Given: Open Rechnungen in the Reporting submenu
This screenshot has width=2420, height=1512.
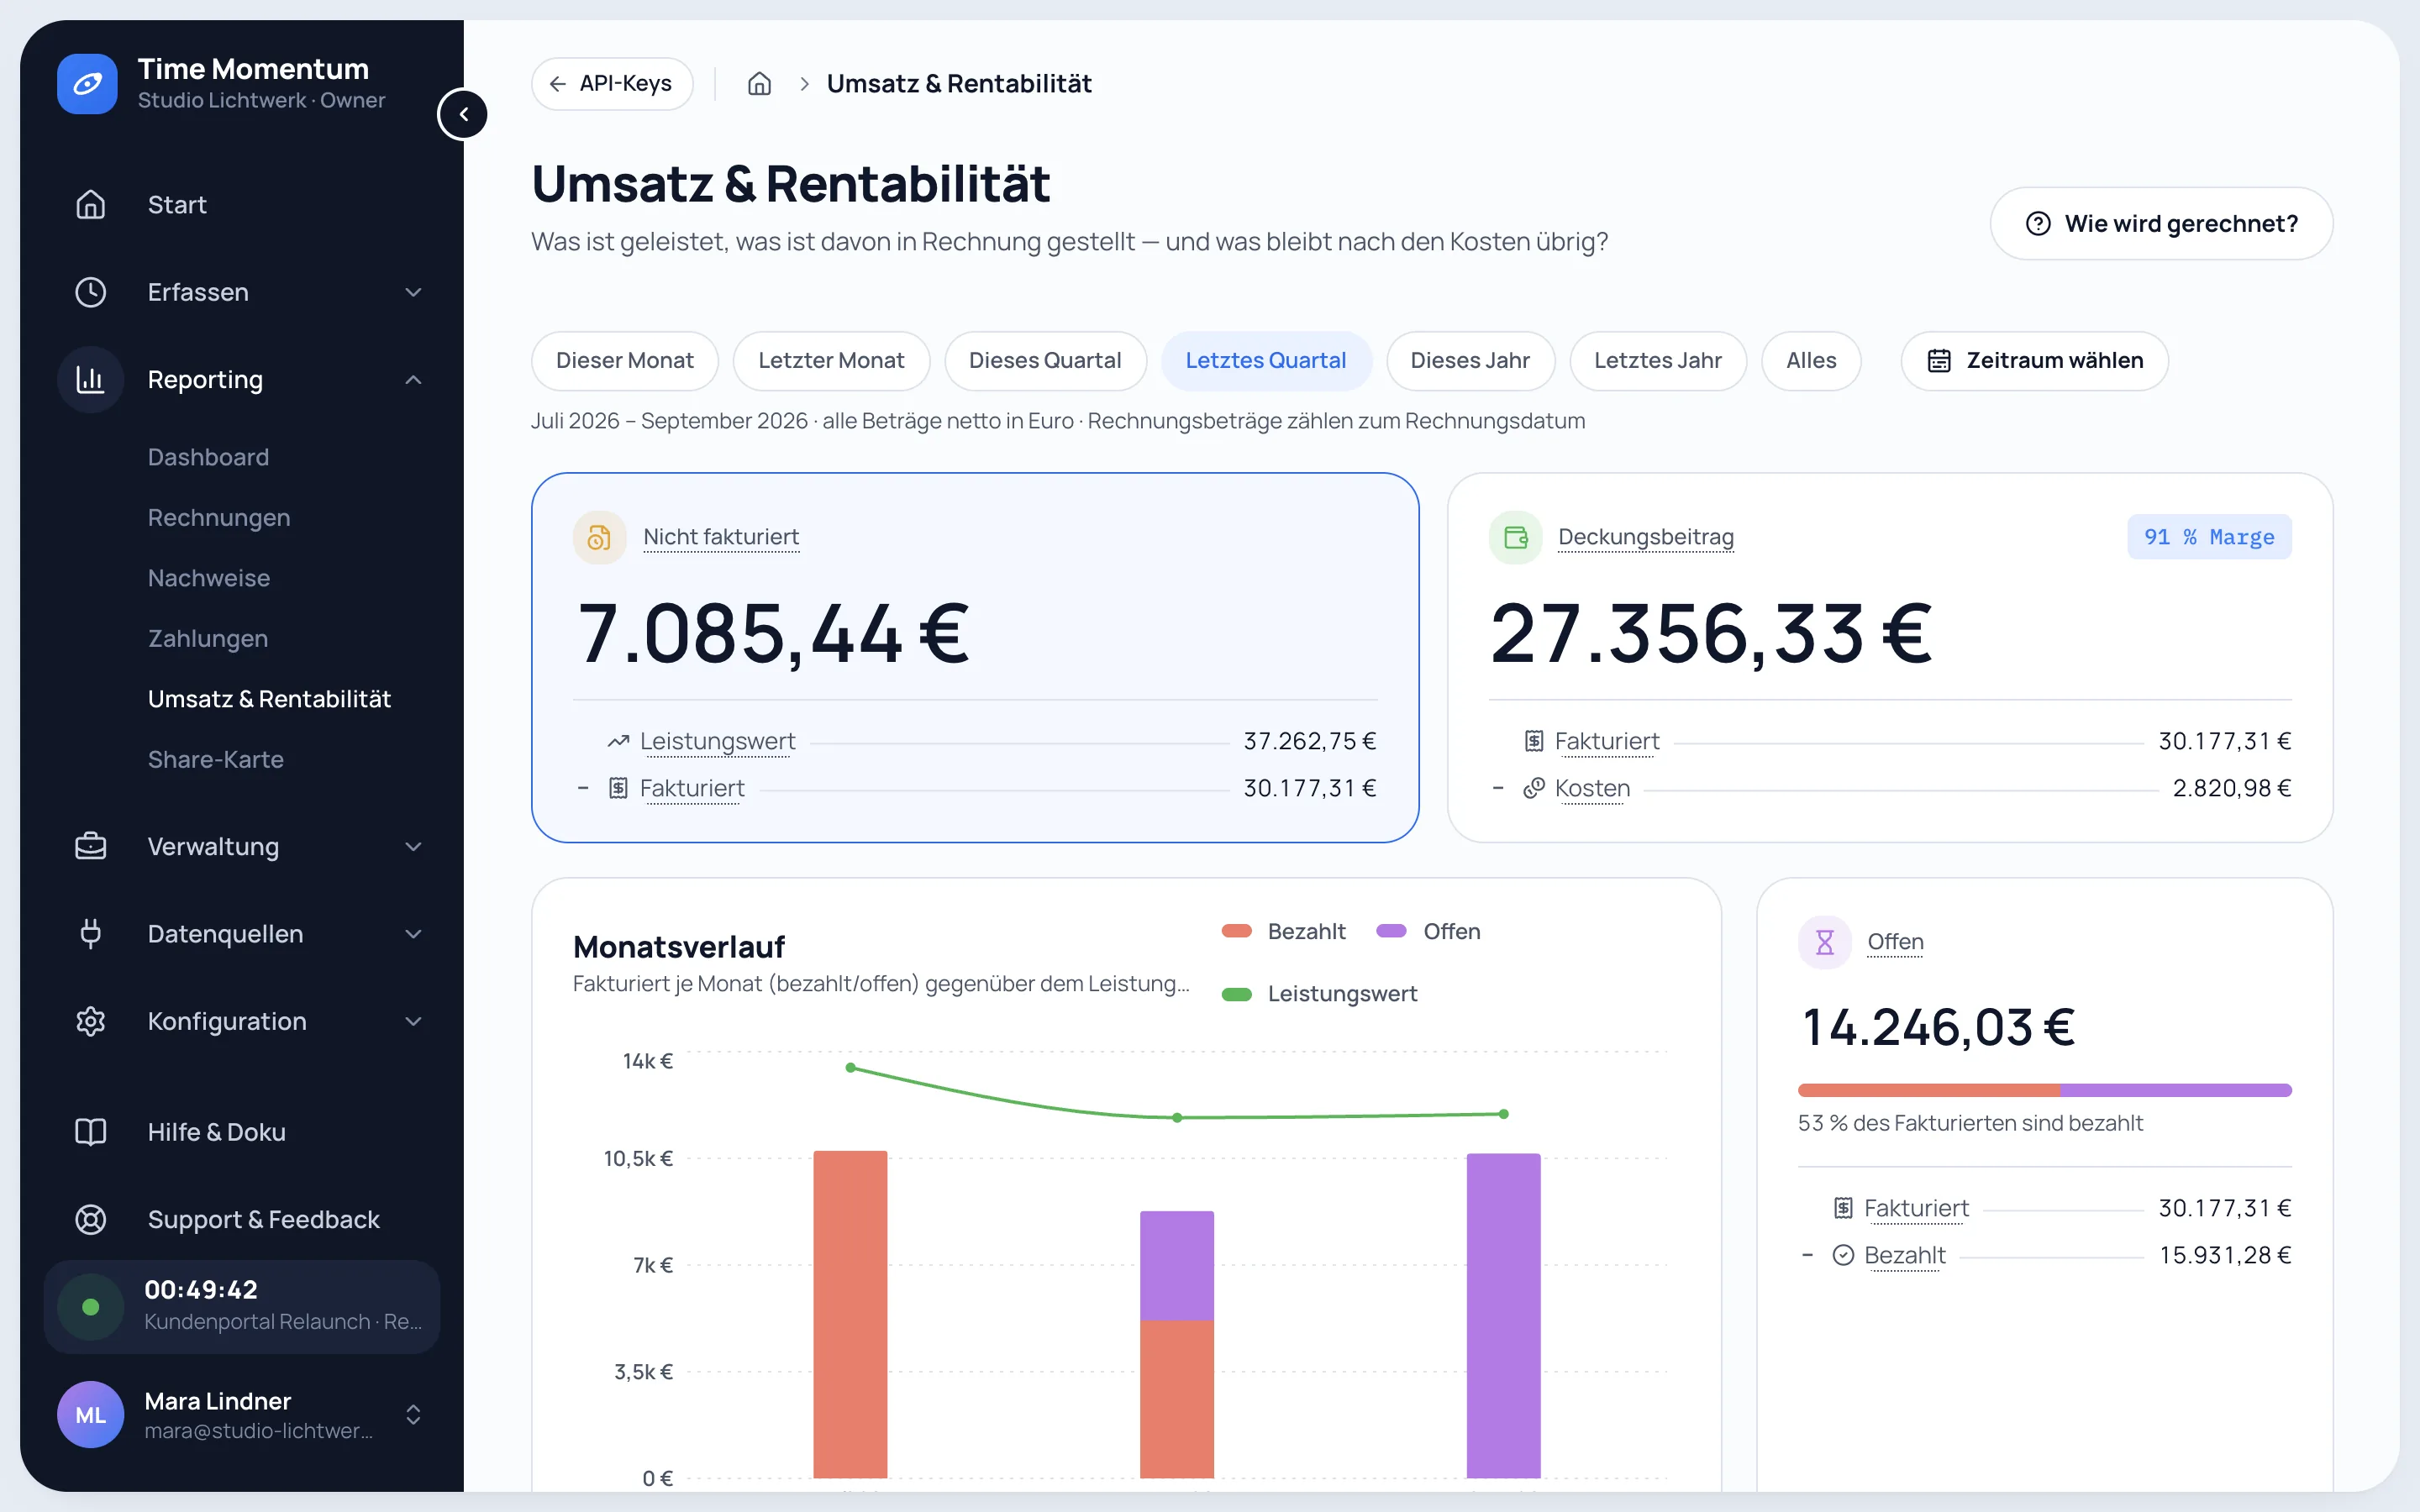Looking at the screenshot, I should (219, 517).
